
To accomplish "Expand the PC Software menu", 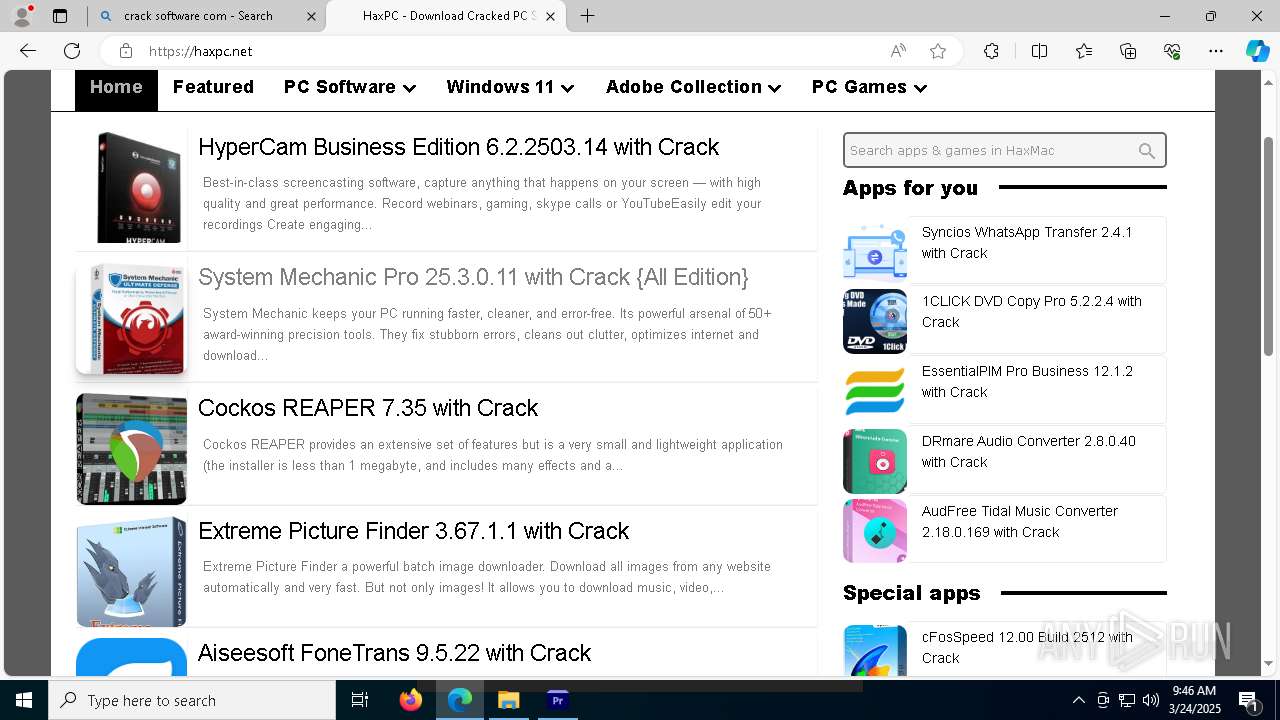I will click(350, 88).
